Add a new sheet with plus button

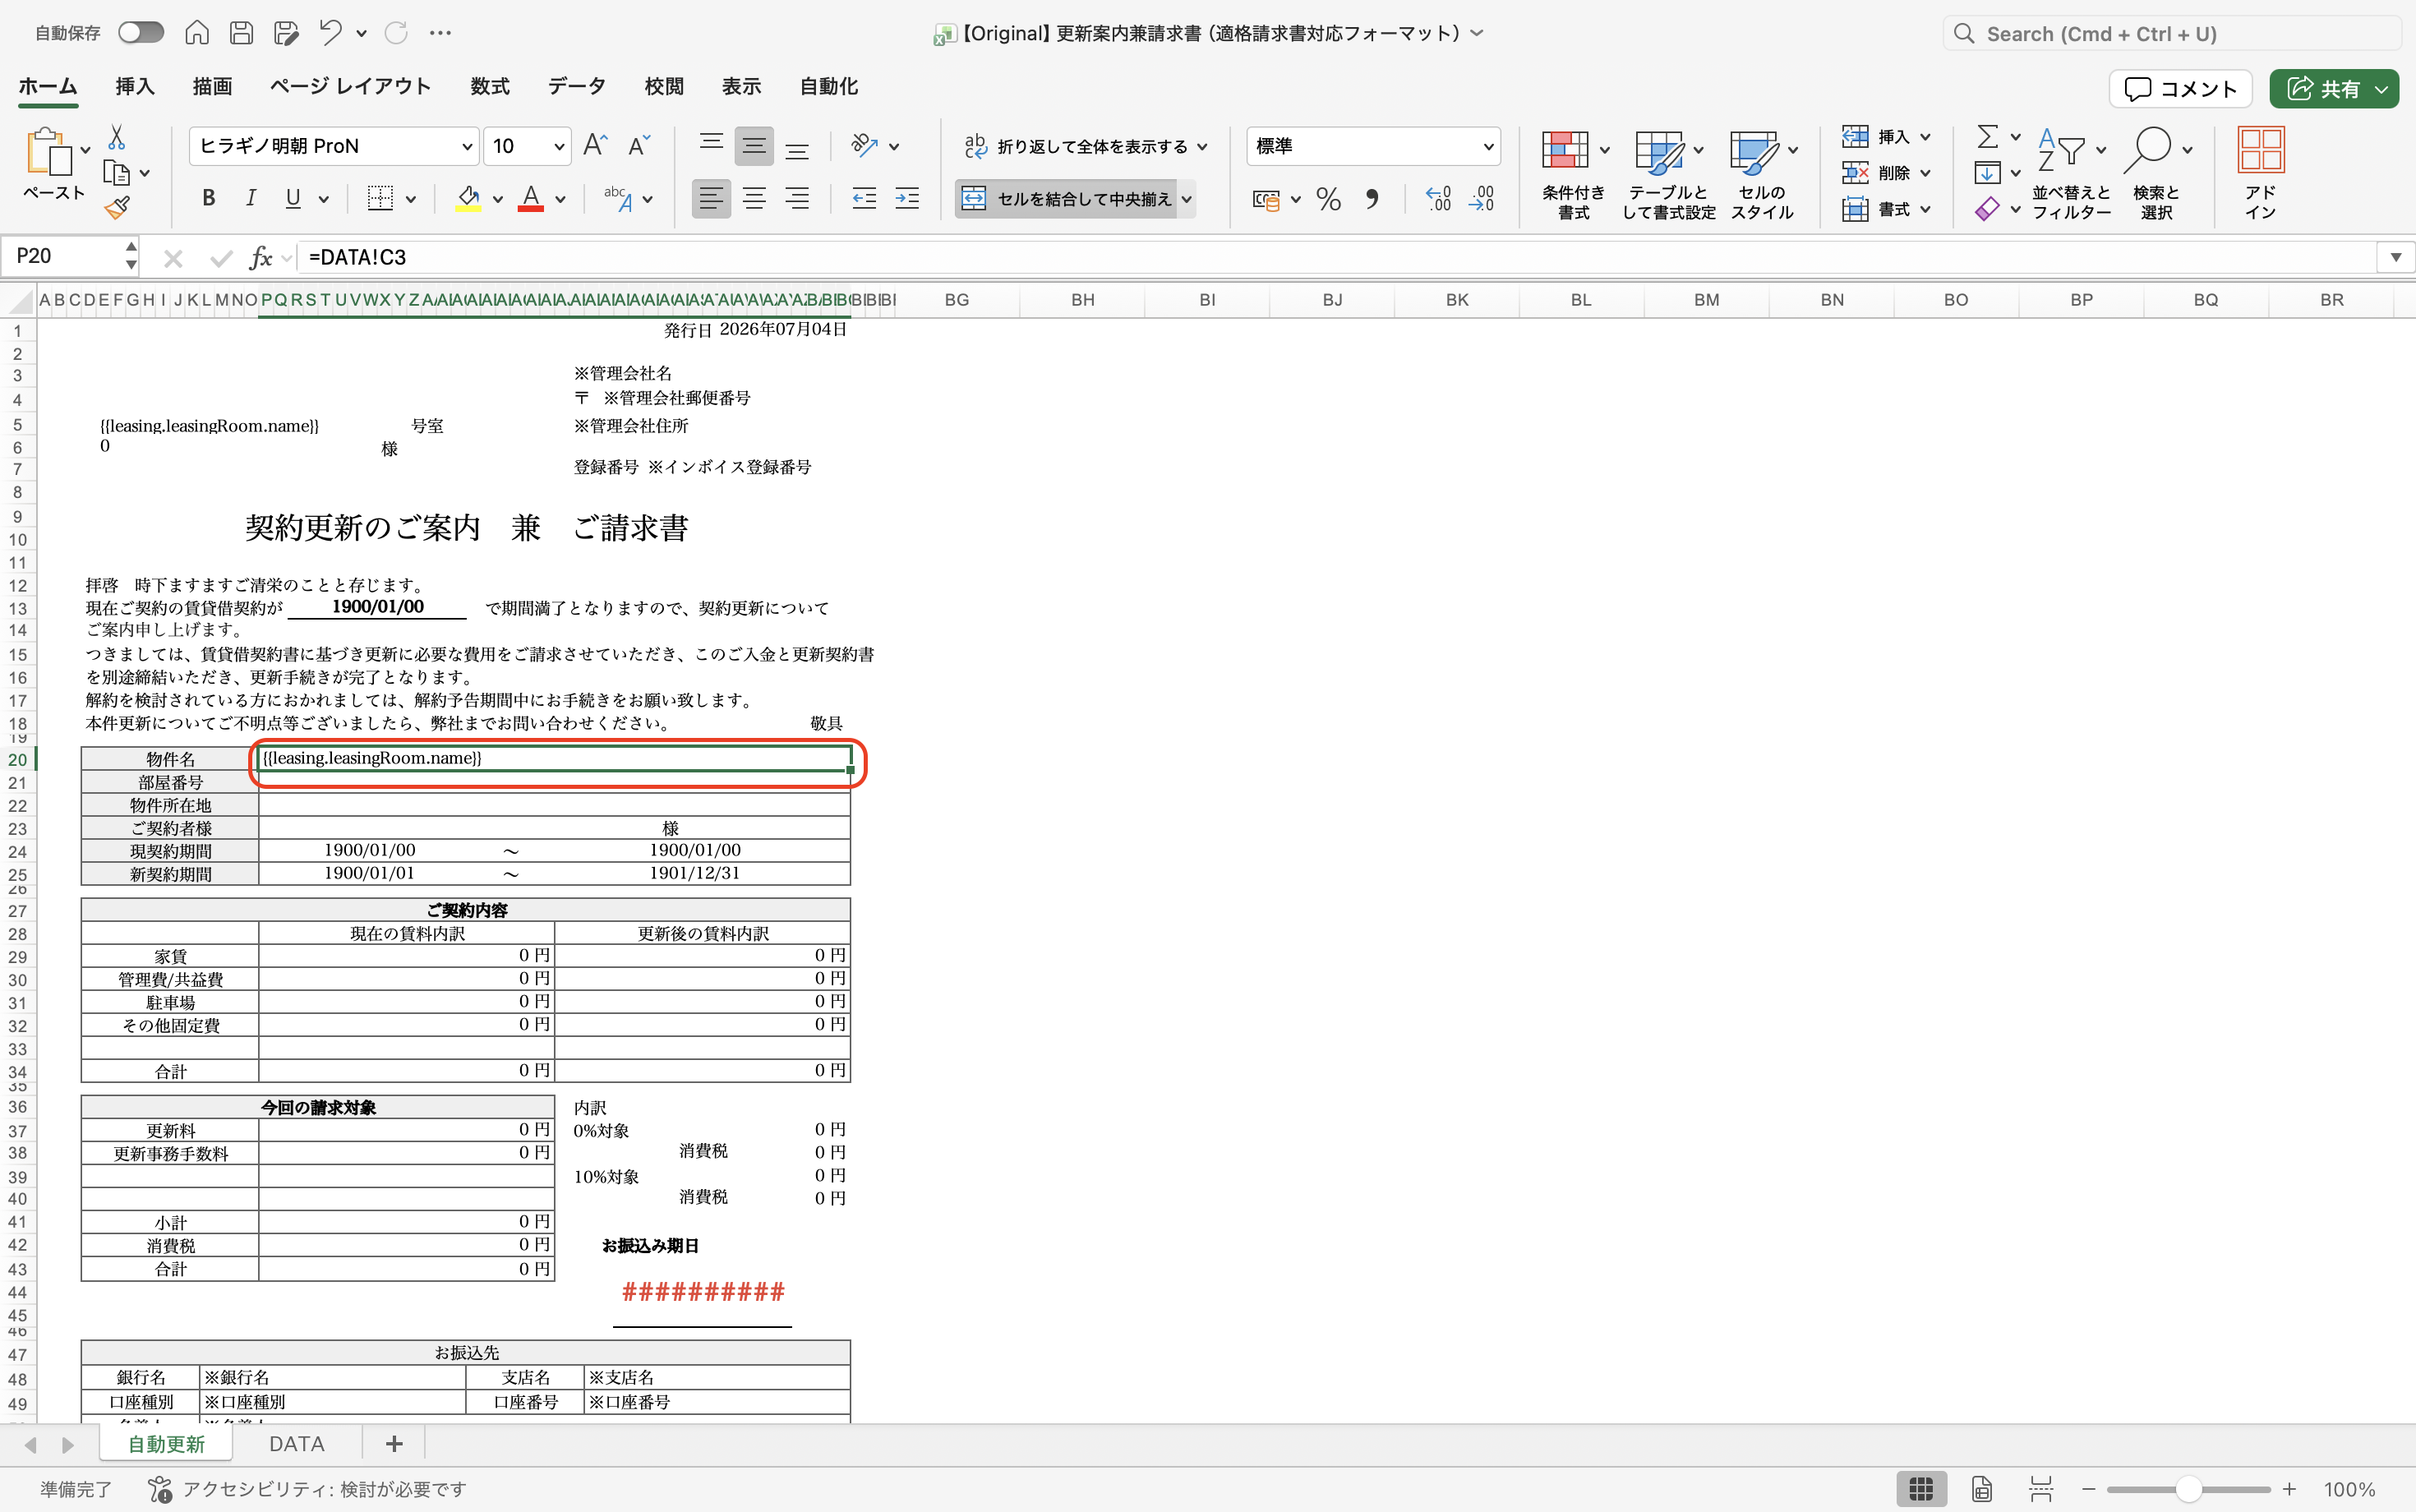click(394, 1444)
